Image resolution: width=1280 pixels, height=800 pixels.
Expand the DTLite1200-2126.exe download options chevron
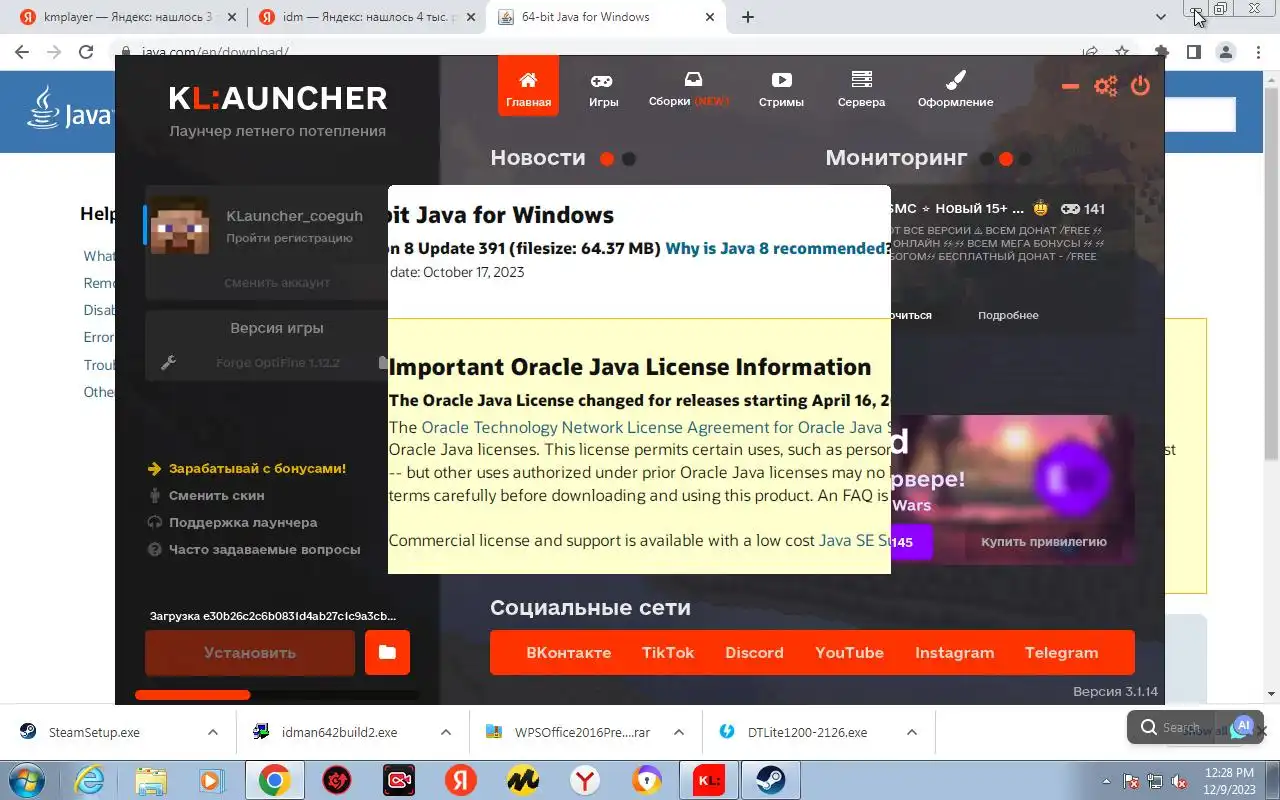[912, 732]
